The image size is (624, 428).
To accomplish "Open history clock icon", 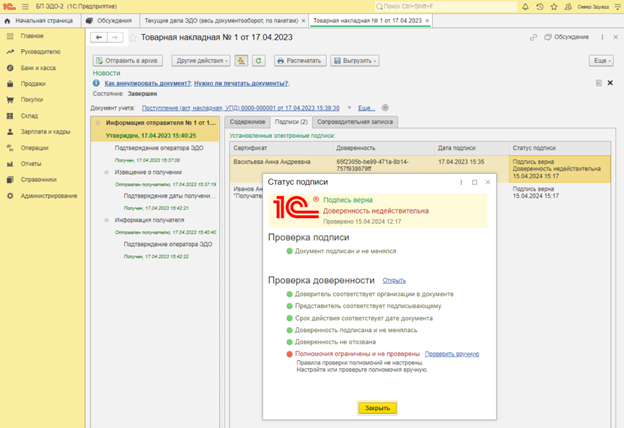I will tap(540, 6).
